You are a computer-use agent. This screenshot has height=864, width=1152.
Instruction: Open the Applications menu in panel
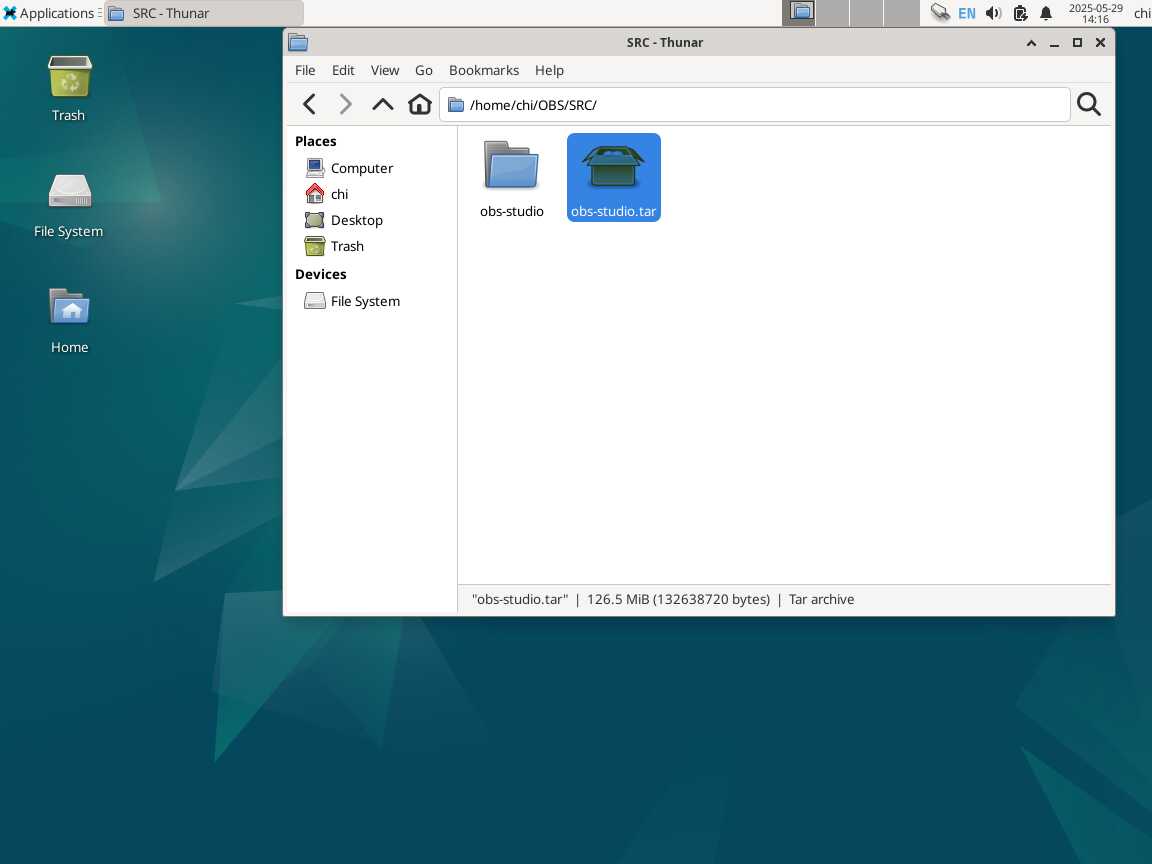[48, 13]
